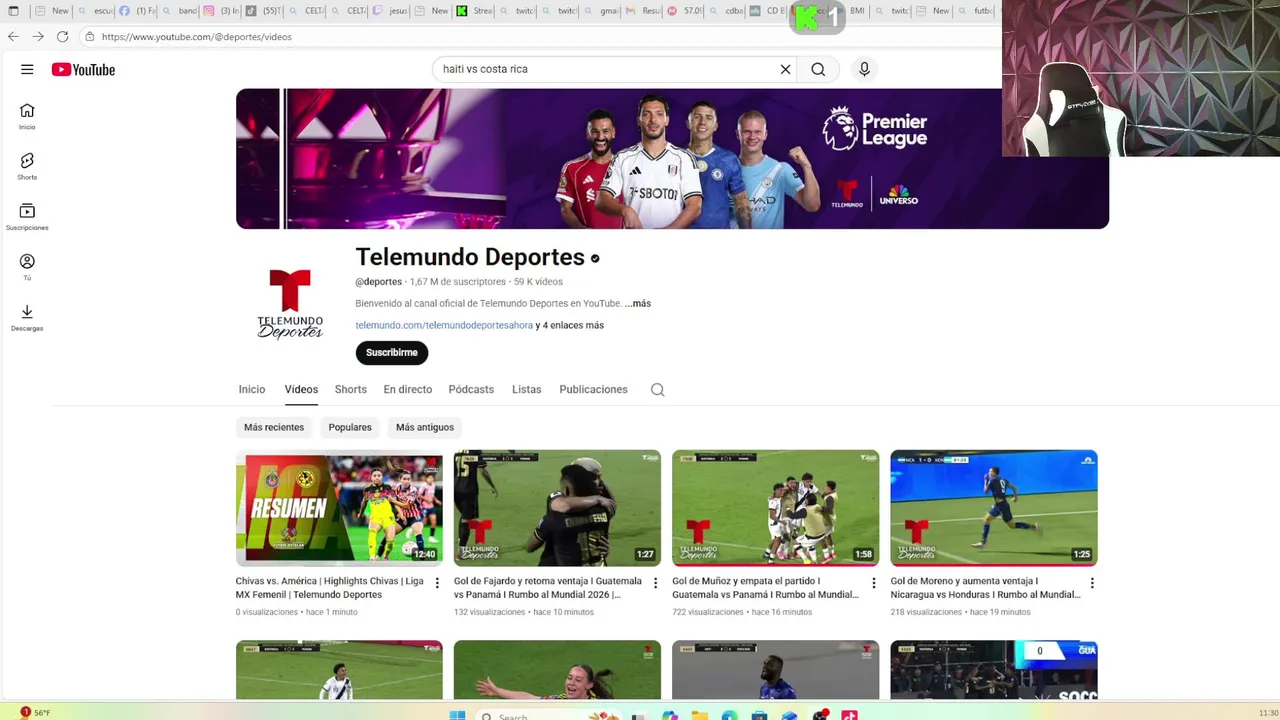Open the Pódcasts tab
Image resolution: width=1280 pixels, height=720 pixels.
[x=471, y=389]
